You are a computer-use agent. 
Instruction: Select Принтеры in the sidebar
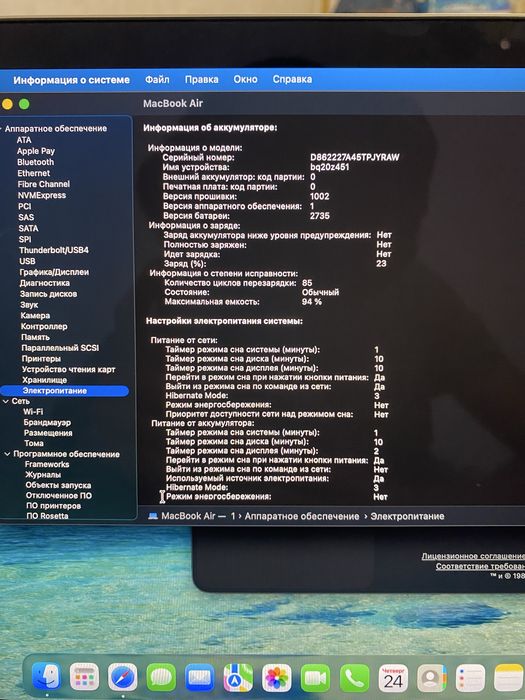pos(41,358)
